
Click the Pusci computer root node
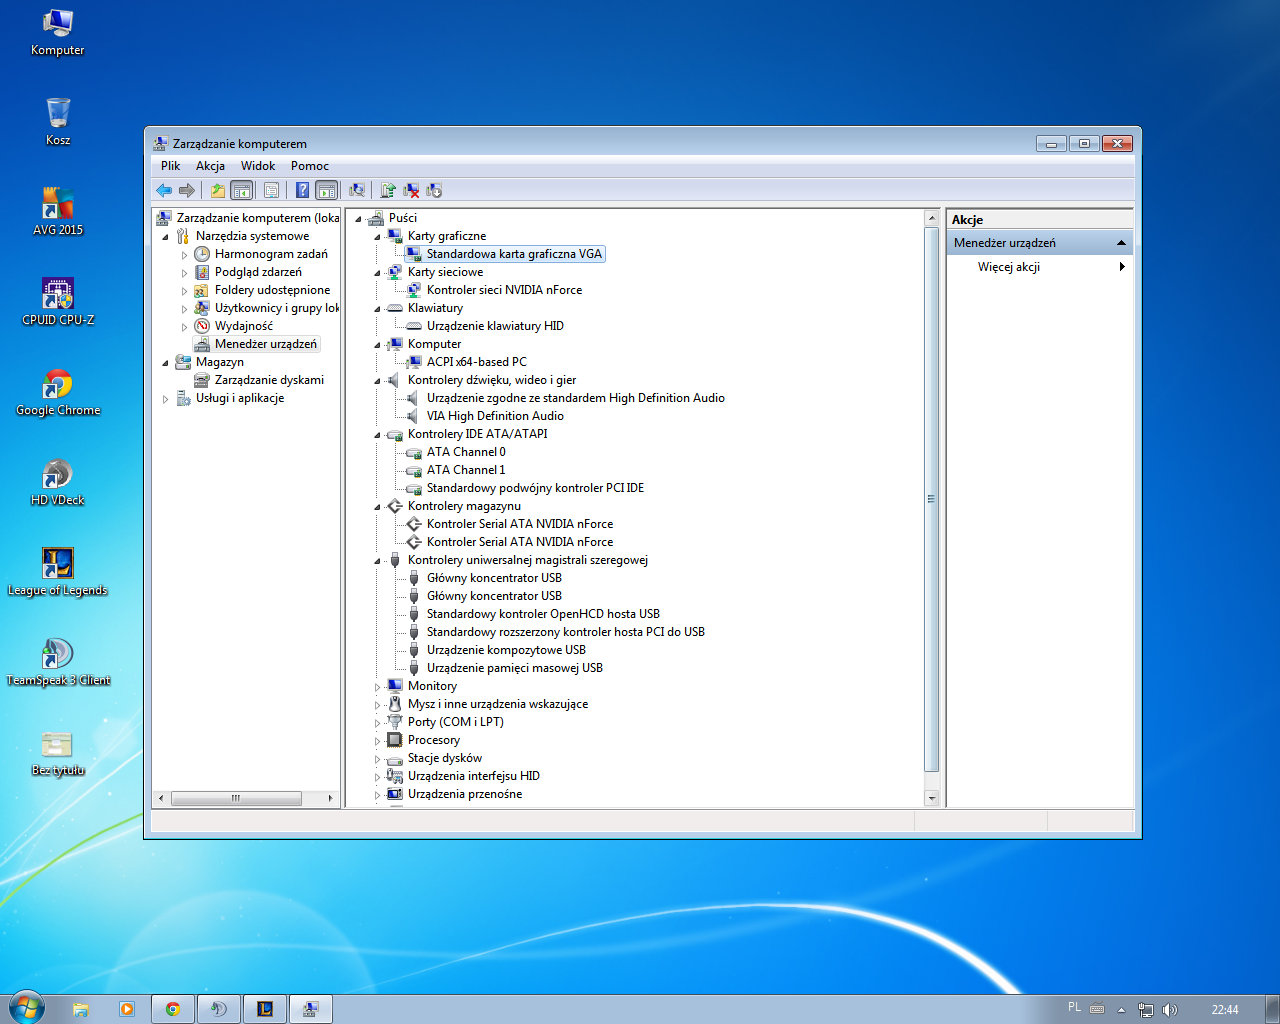[x=402, y=218]
